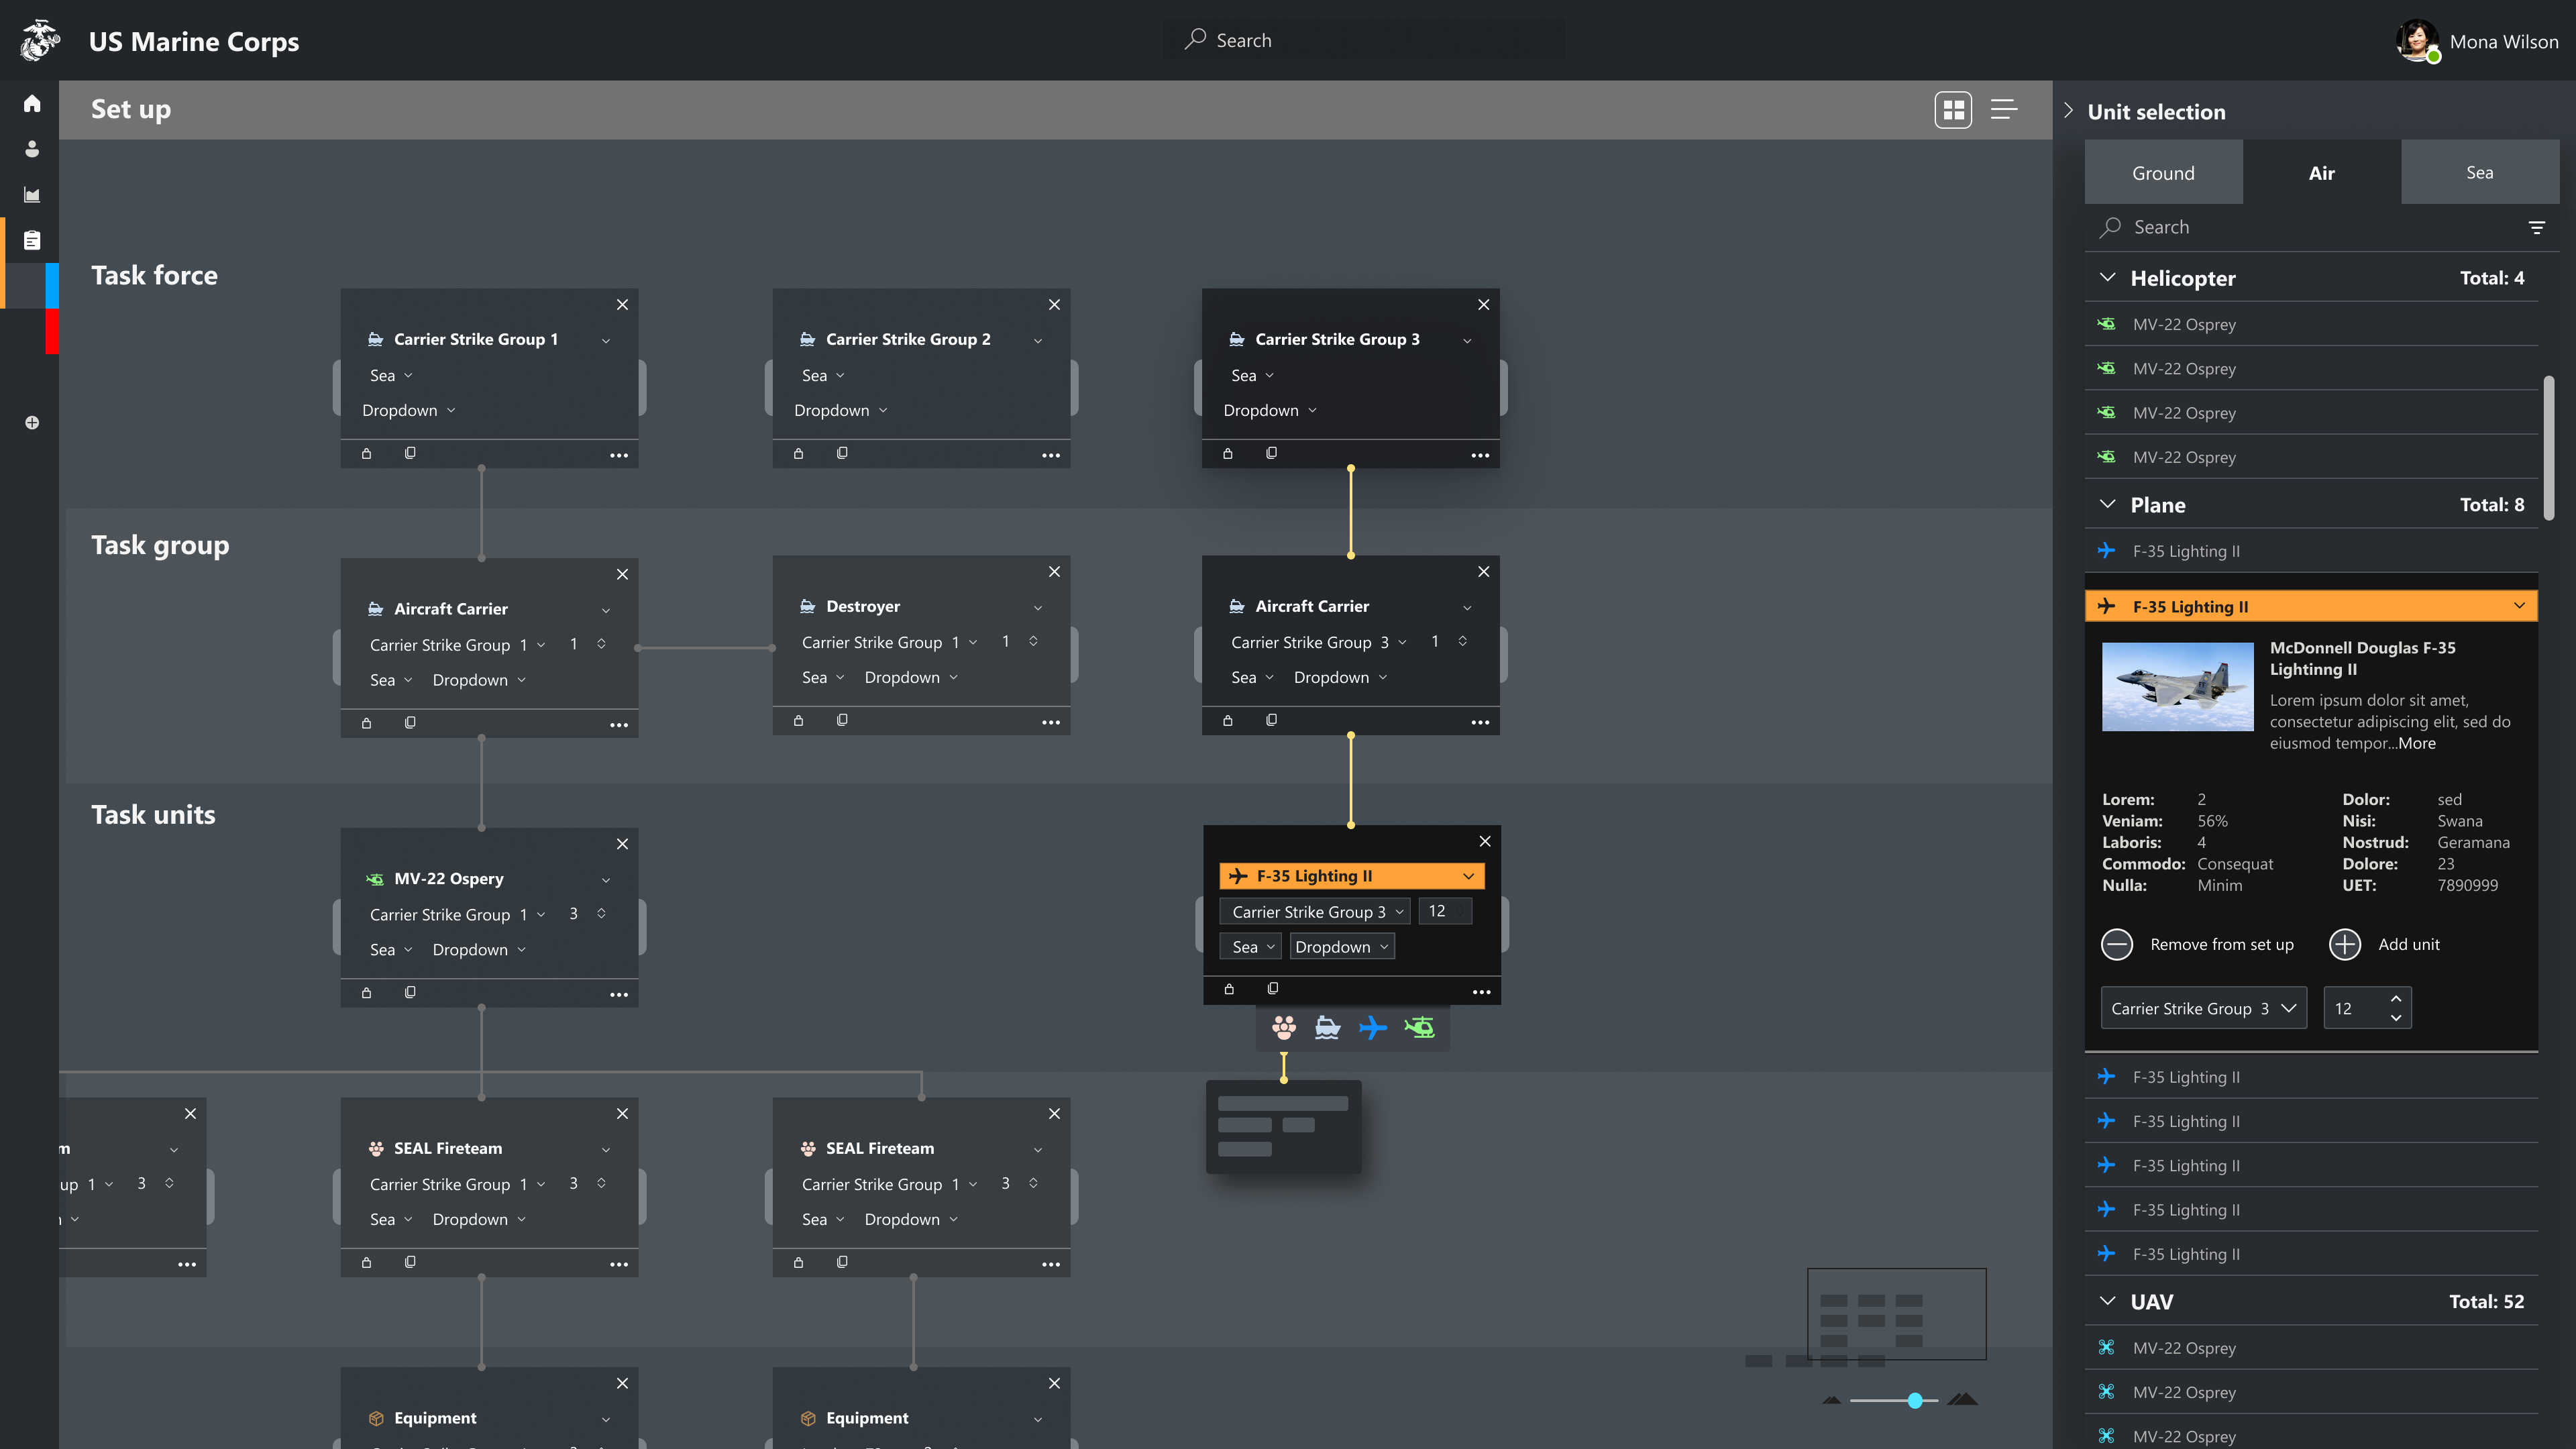The width and height of the screenshot is (2576, 1449).
Task: Open more options on Carrier Strike Group 2
Action: 1051,455
